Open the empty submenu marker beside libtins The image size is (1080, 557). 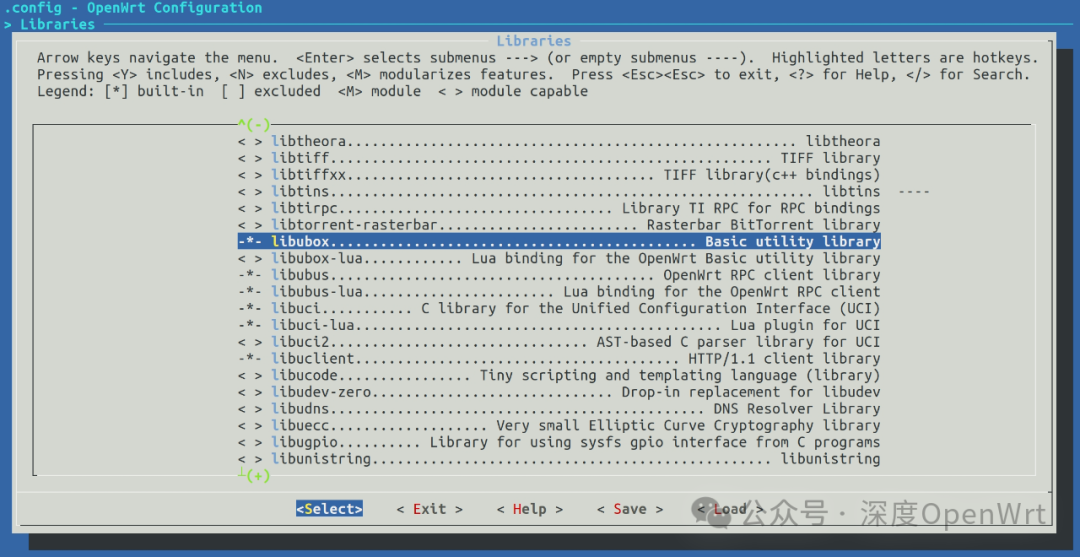tap(914, 191)
